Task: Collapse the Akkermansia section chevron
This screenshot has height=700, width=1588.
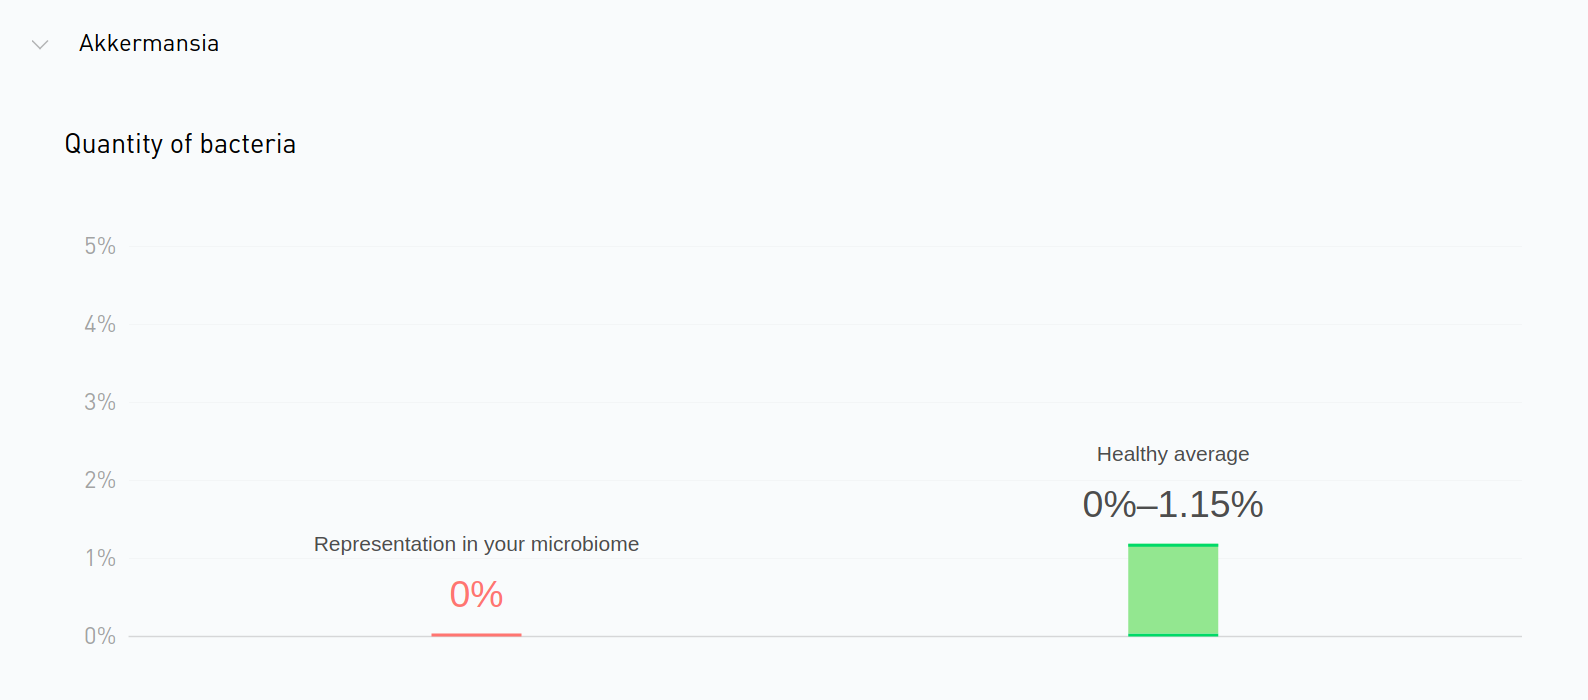Action: [x=40, y=44]
